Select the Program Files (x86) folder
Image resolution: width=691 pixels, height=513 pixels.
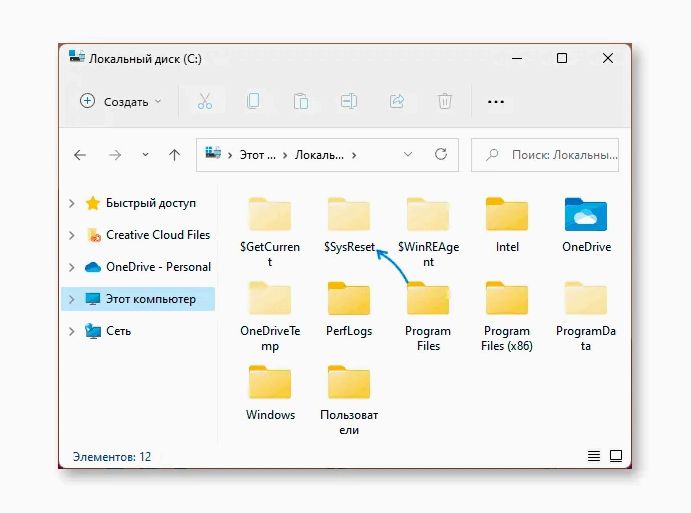(507, 316)
